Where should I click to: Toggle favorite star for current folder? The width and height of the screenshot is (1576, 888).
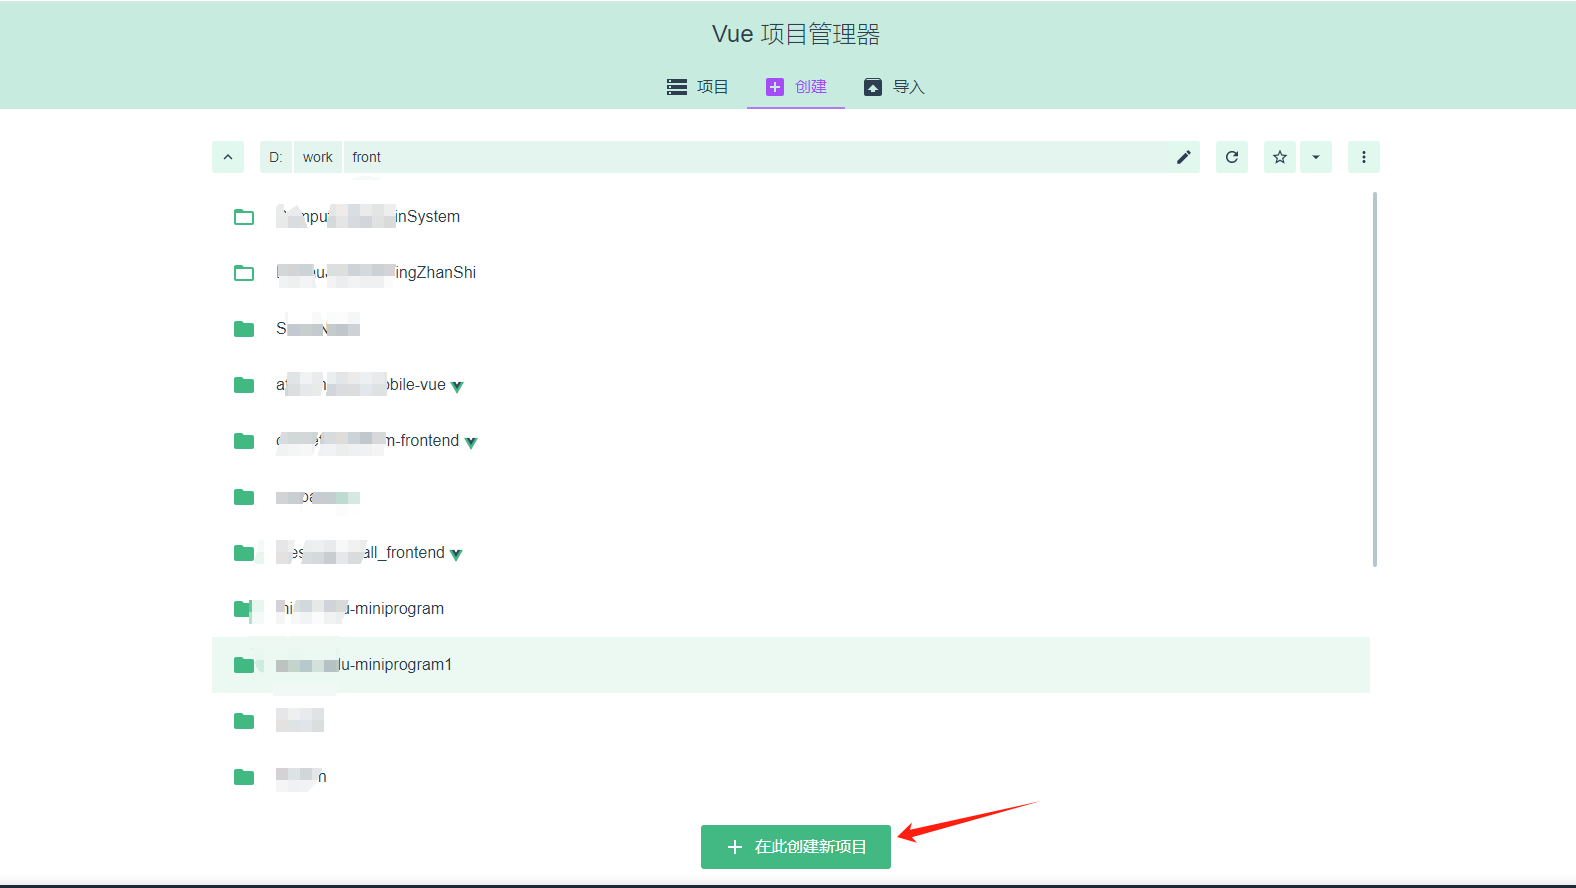click(1279, 157)
